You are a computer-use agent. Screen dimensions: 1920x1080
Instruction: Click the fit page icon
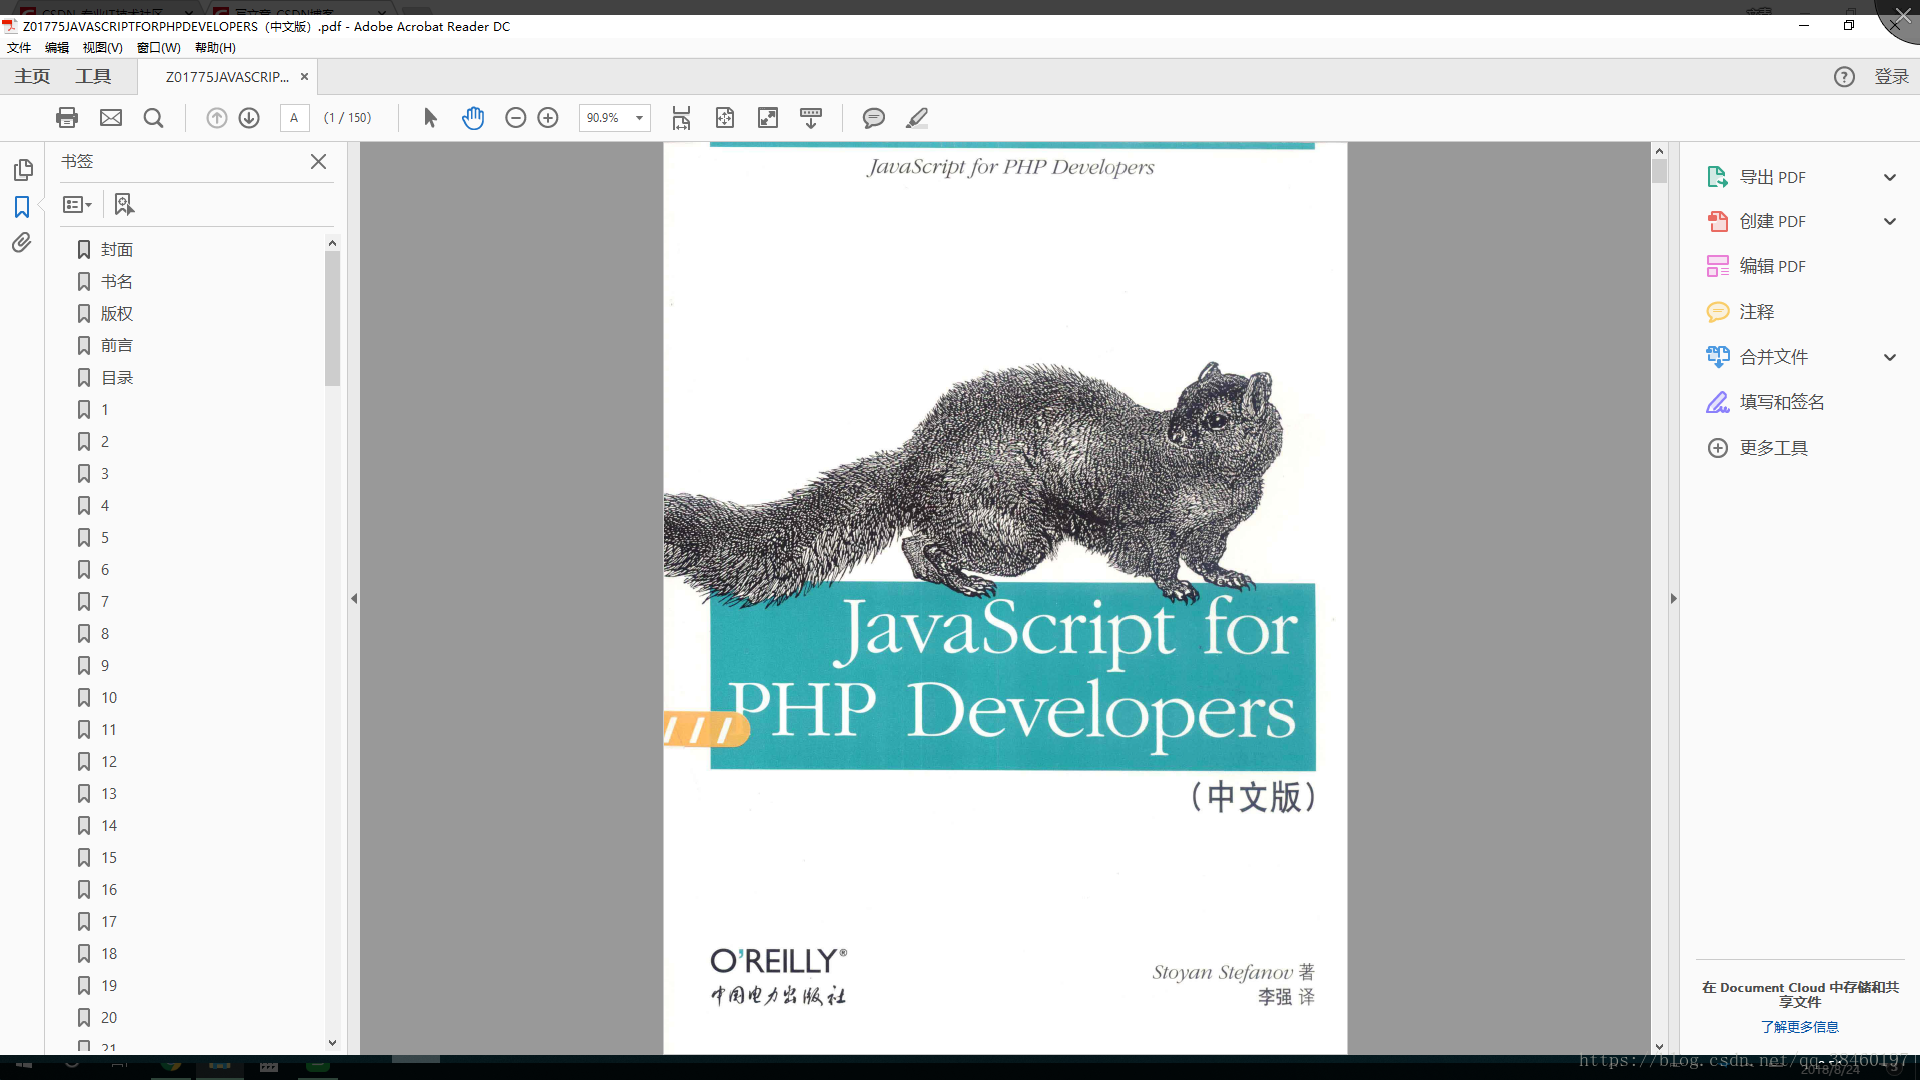coord(725,118)
